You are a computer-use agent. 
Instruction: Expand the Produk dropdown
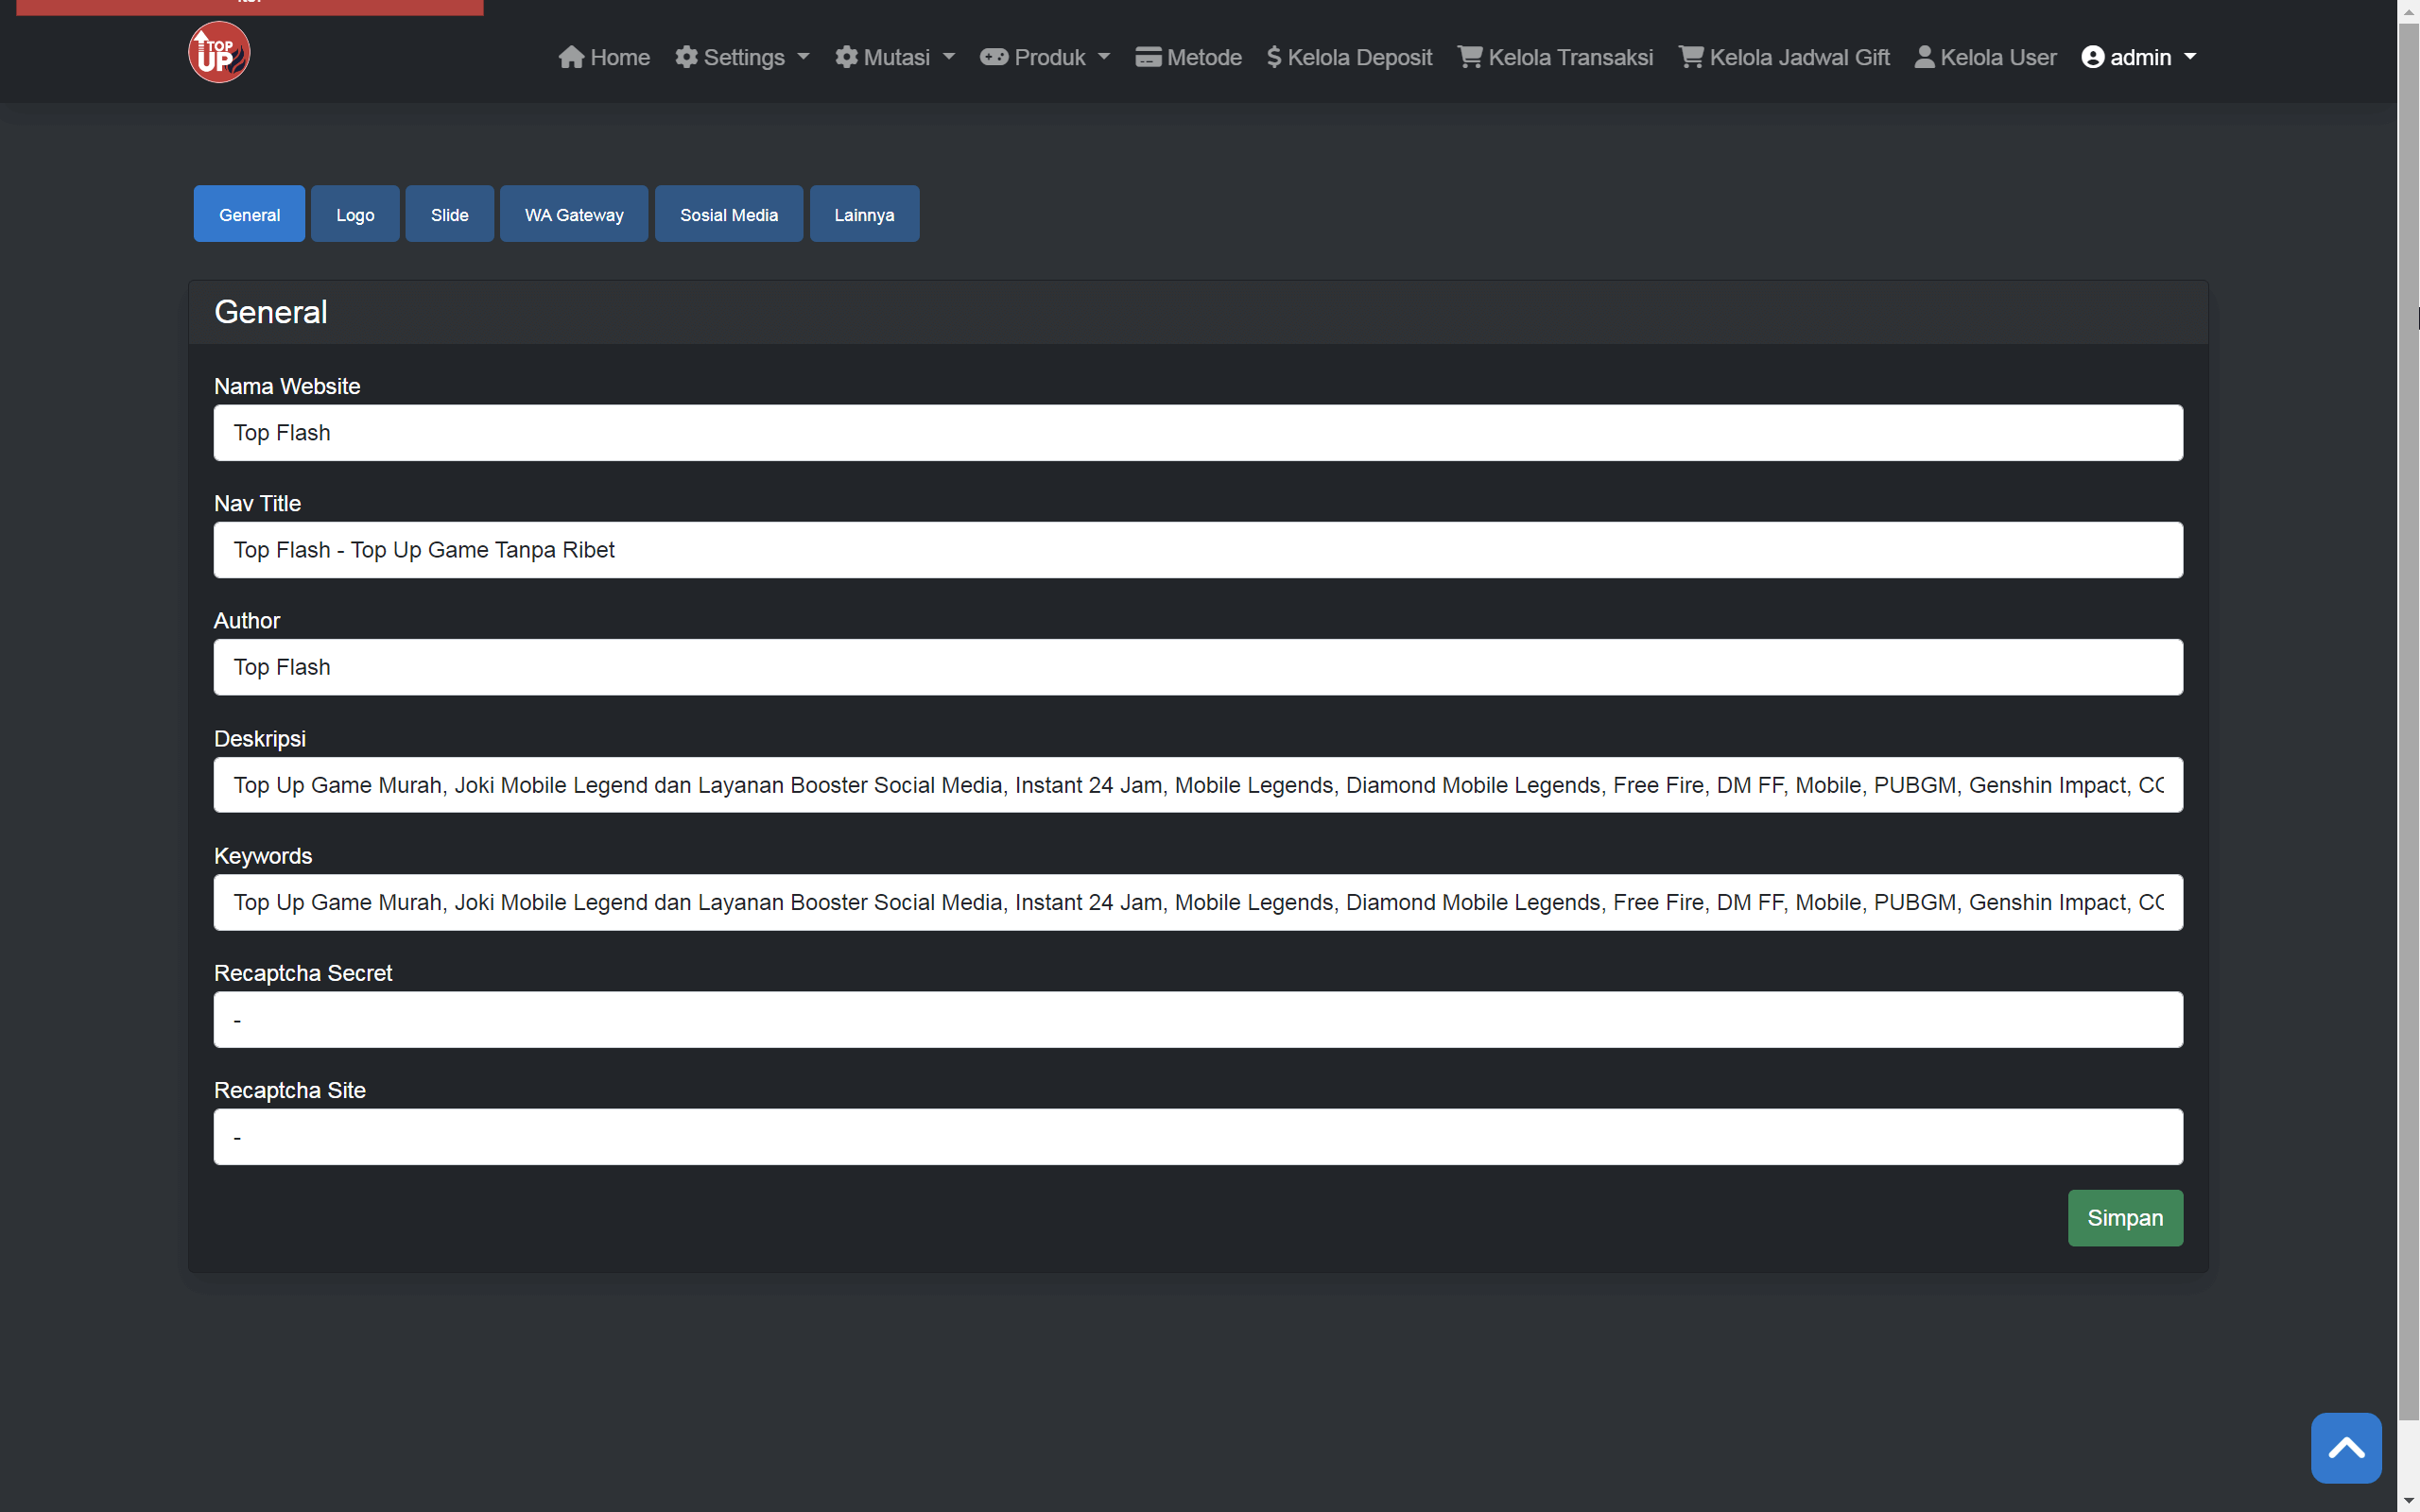(x=1044, y=57)
